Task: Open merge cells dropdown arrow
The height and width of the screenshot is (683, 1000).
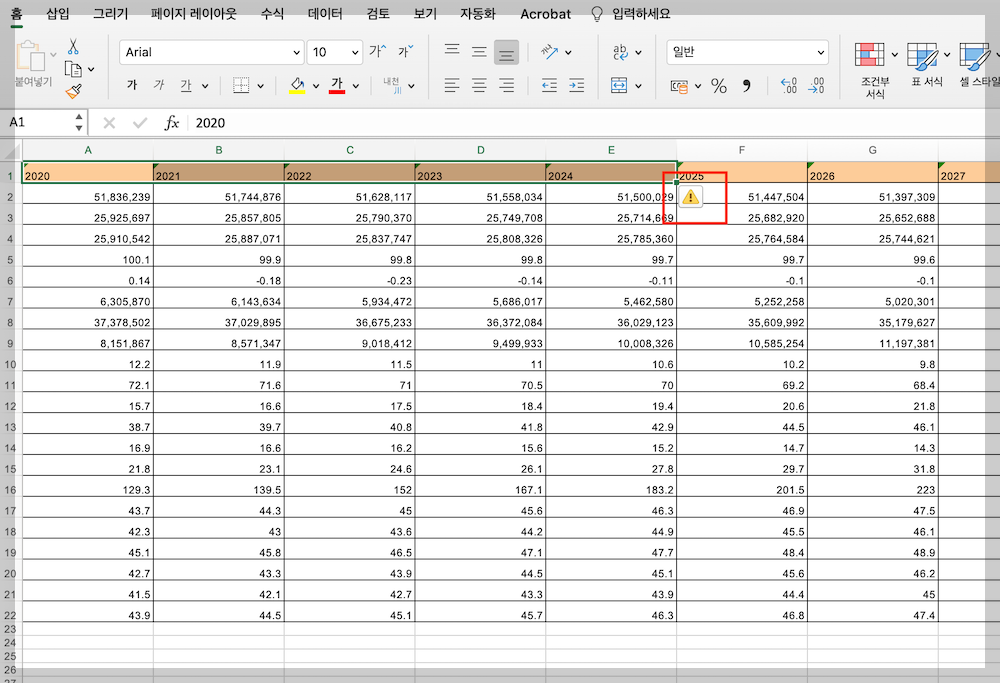Action: coord(638,85)
